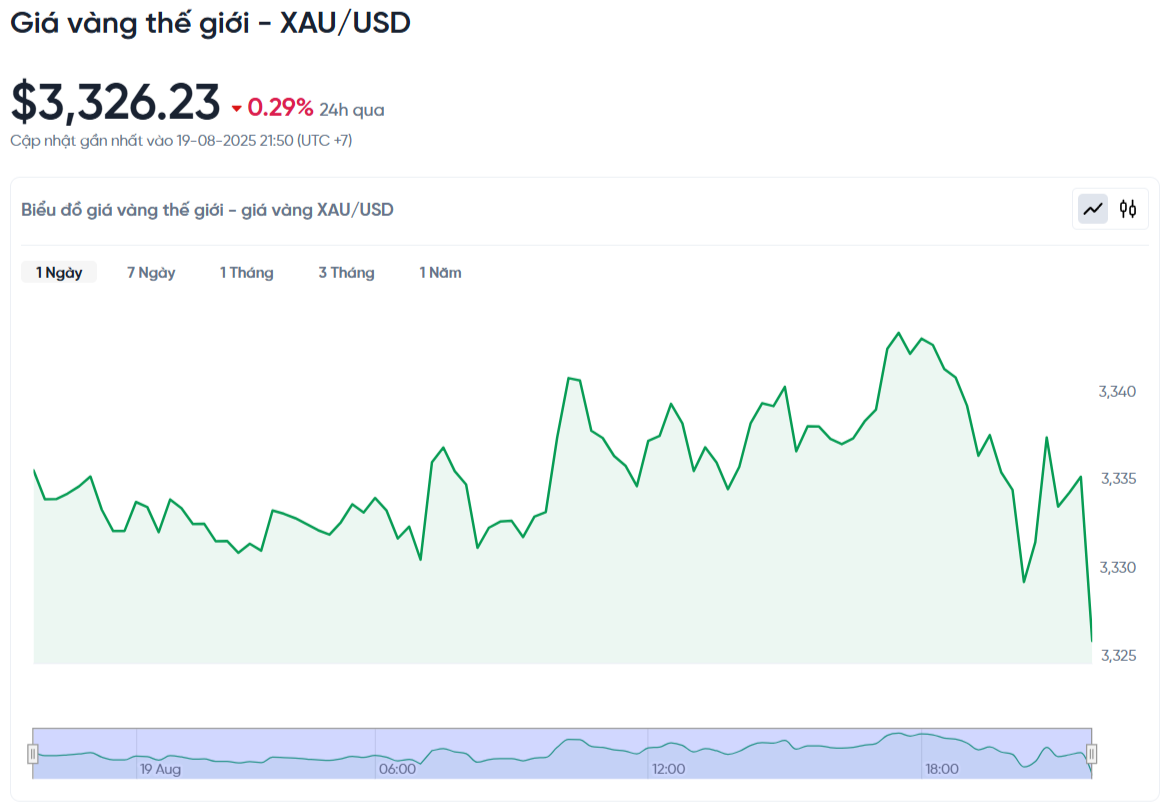Select the 1 Ngày time range tab
1166x807 pixels.
coord(59,272)
